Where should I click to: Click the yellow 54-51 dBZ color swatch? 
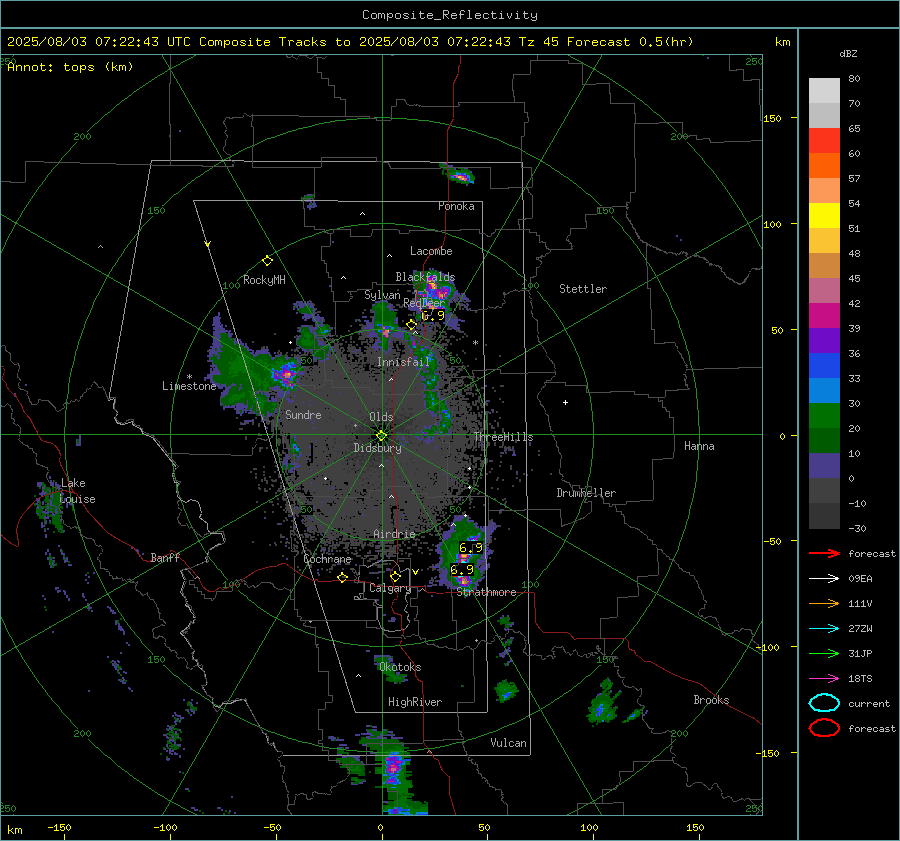tap(824, 216)
